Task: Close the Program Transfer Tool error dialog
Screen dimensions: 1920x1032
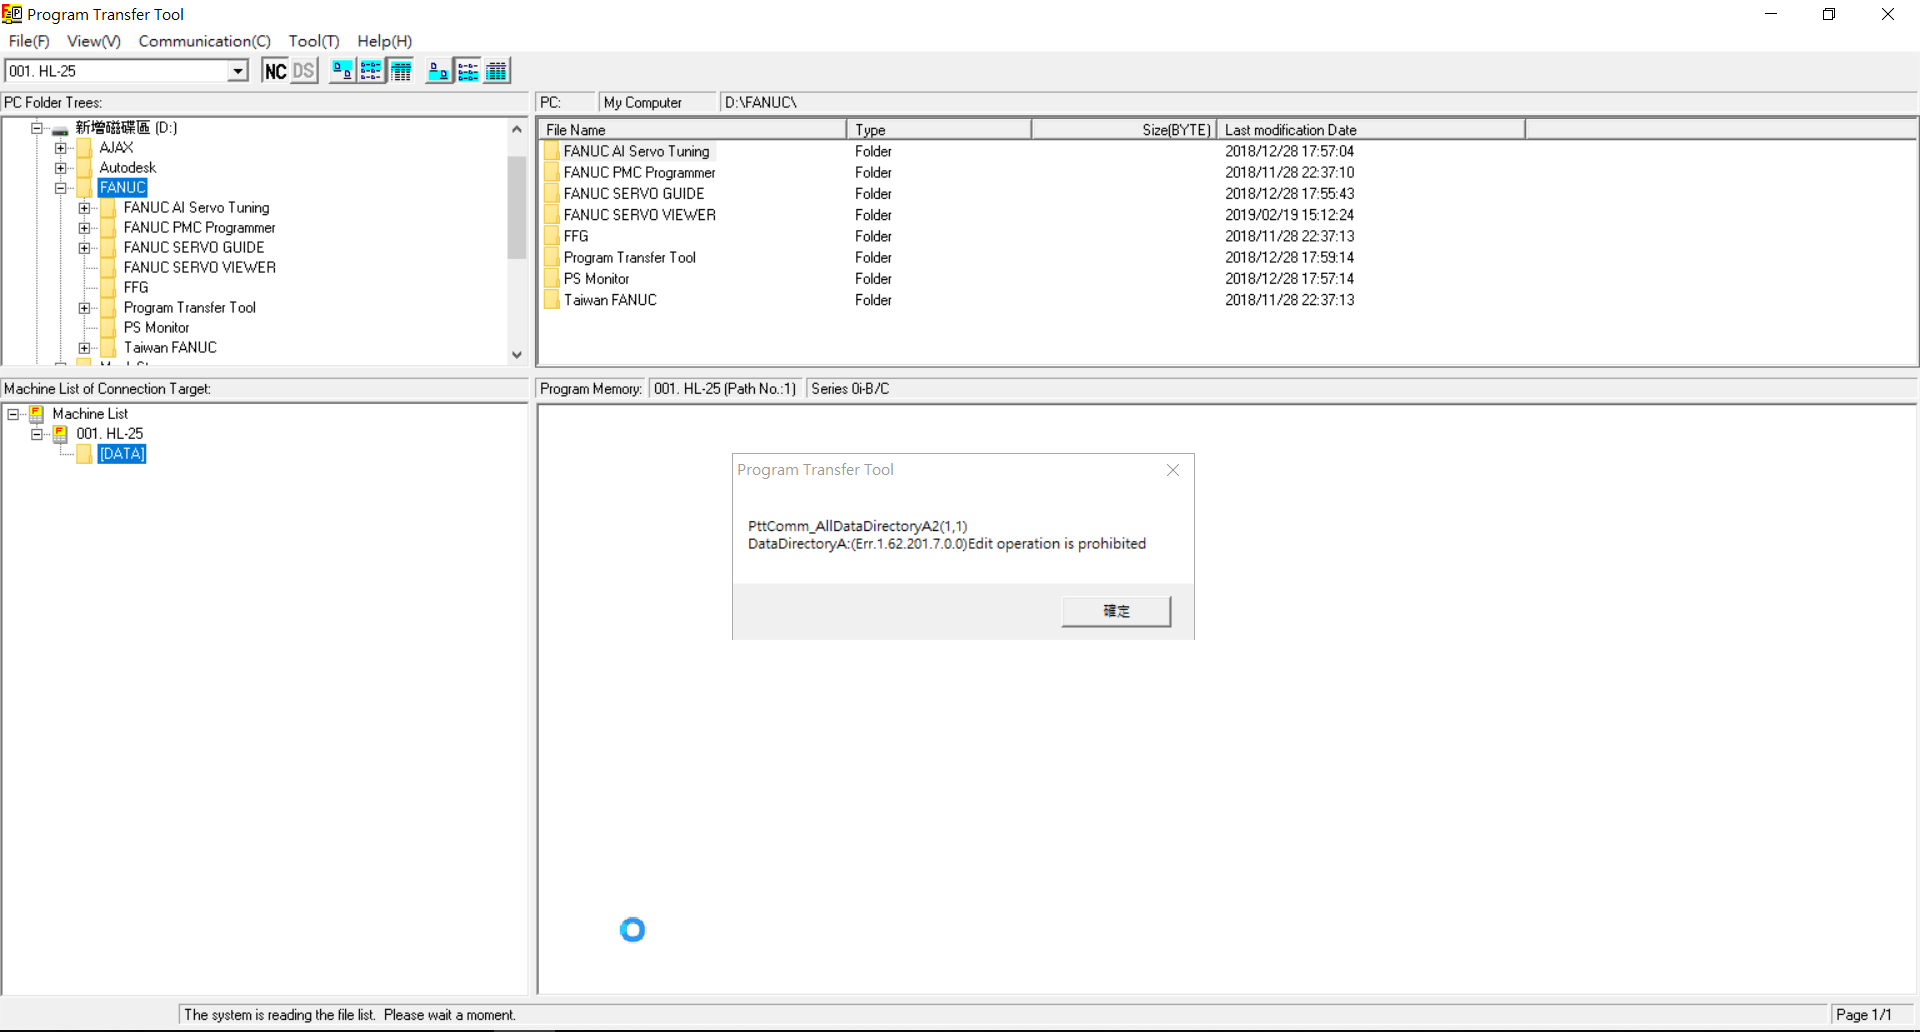Action: click(x=1173, y=470)
